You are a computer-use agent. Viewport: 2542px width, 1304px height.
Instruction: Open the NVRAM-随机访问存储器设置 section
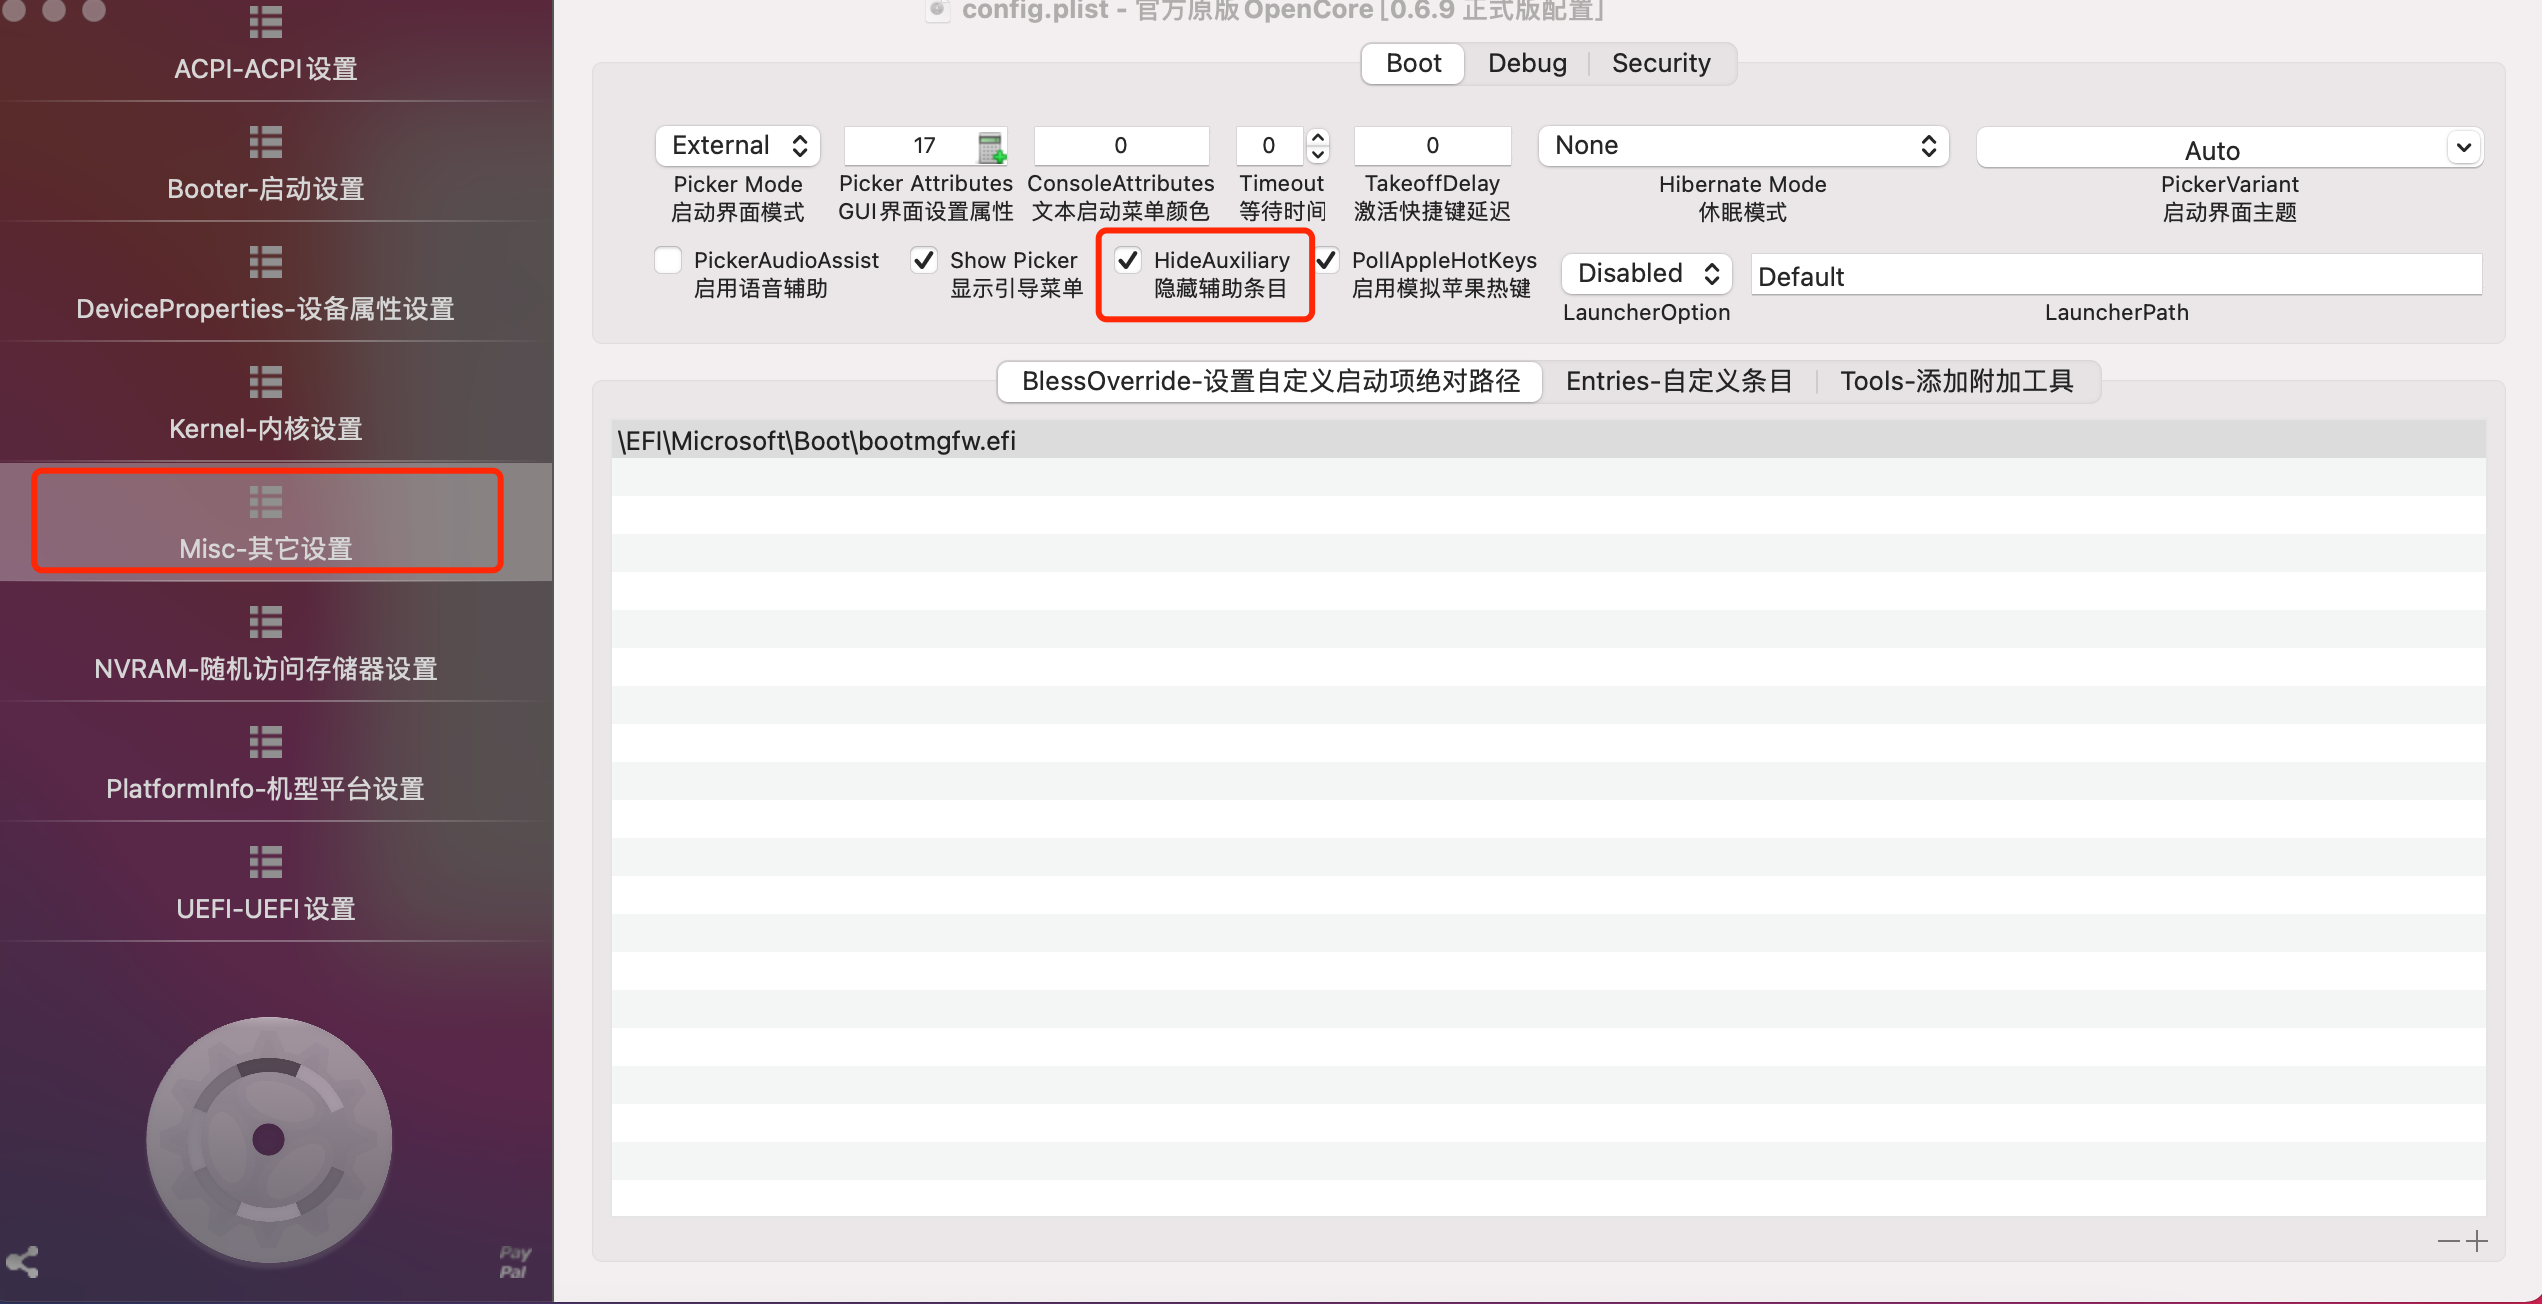pyautogui.click(x=266, y=642)
